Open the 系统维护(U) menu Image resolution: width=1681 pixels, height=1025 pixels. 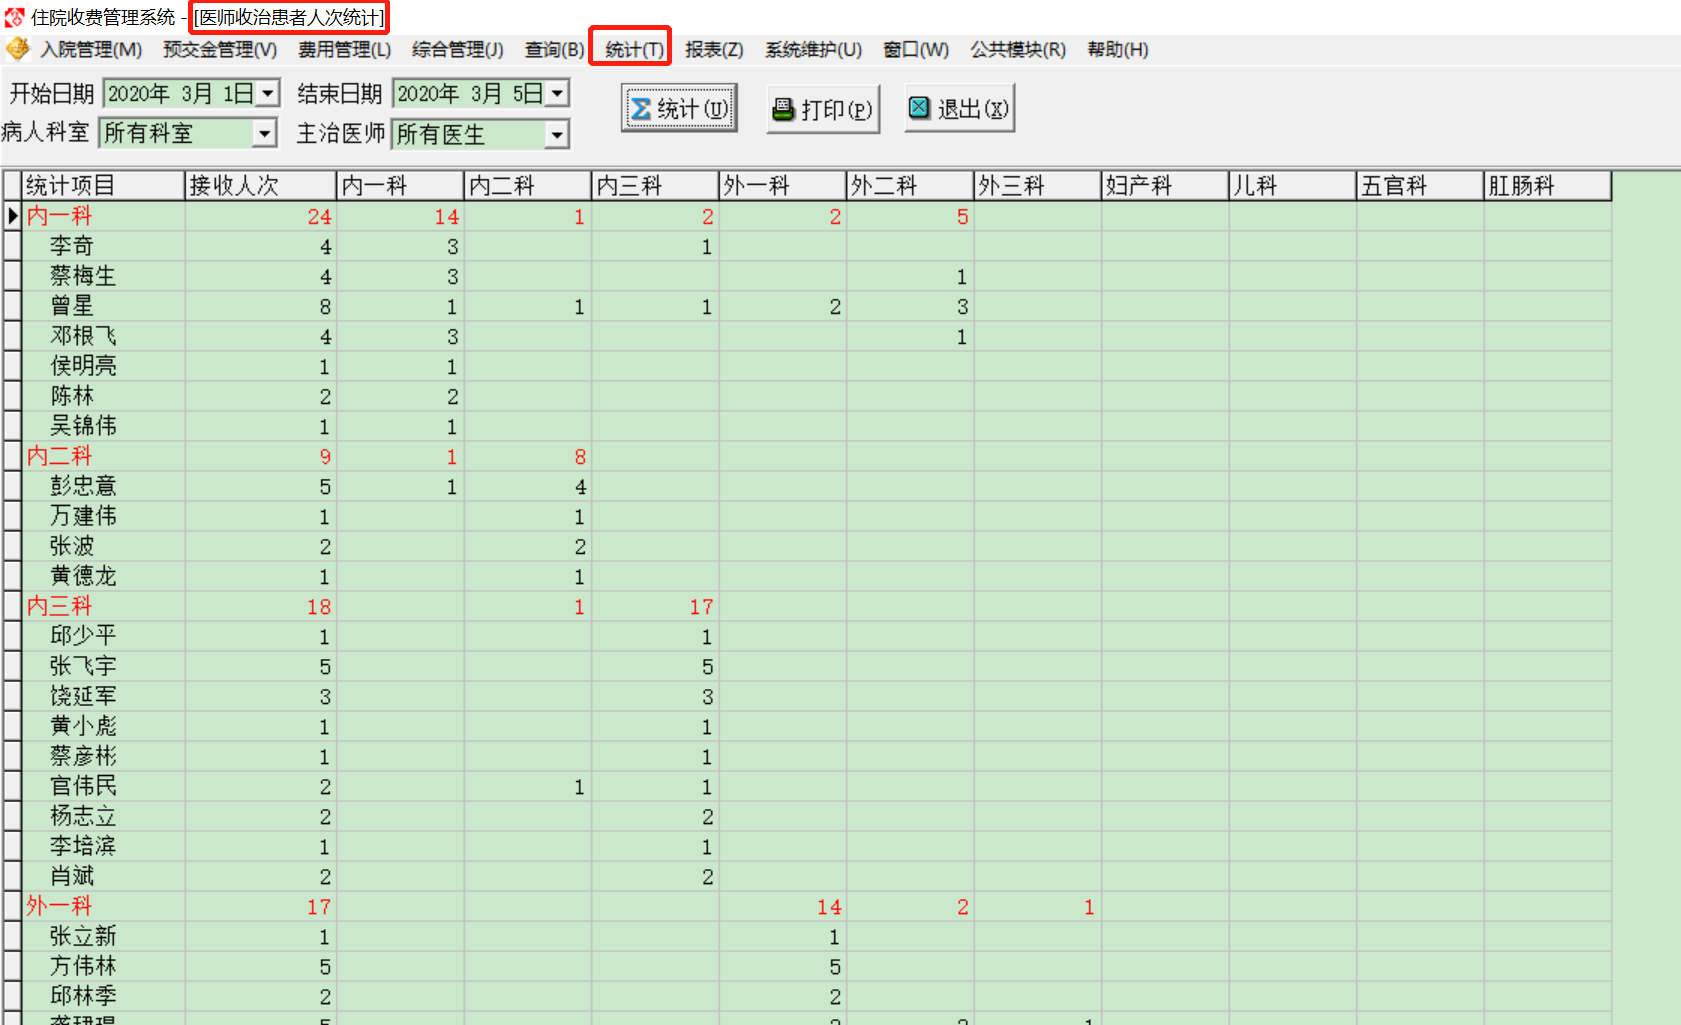click(813, 50)
